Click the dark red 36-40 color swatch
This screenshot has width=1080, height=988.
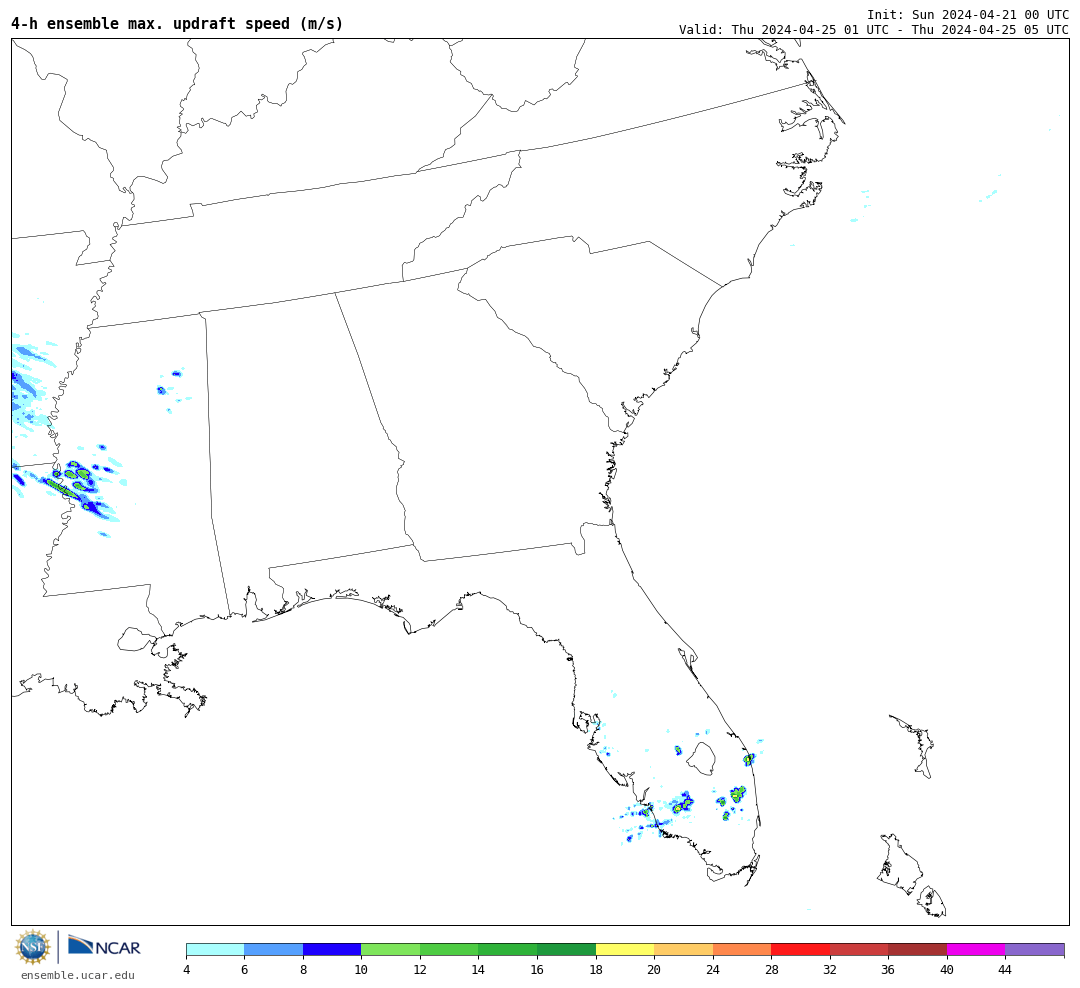[x=917, y=949]
